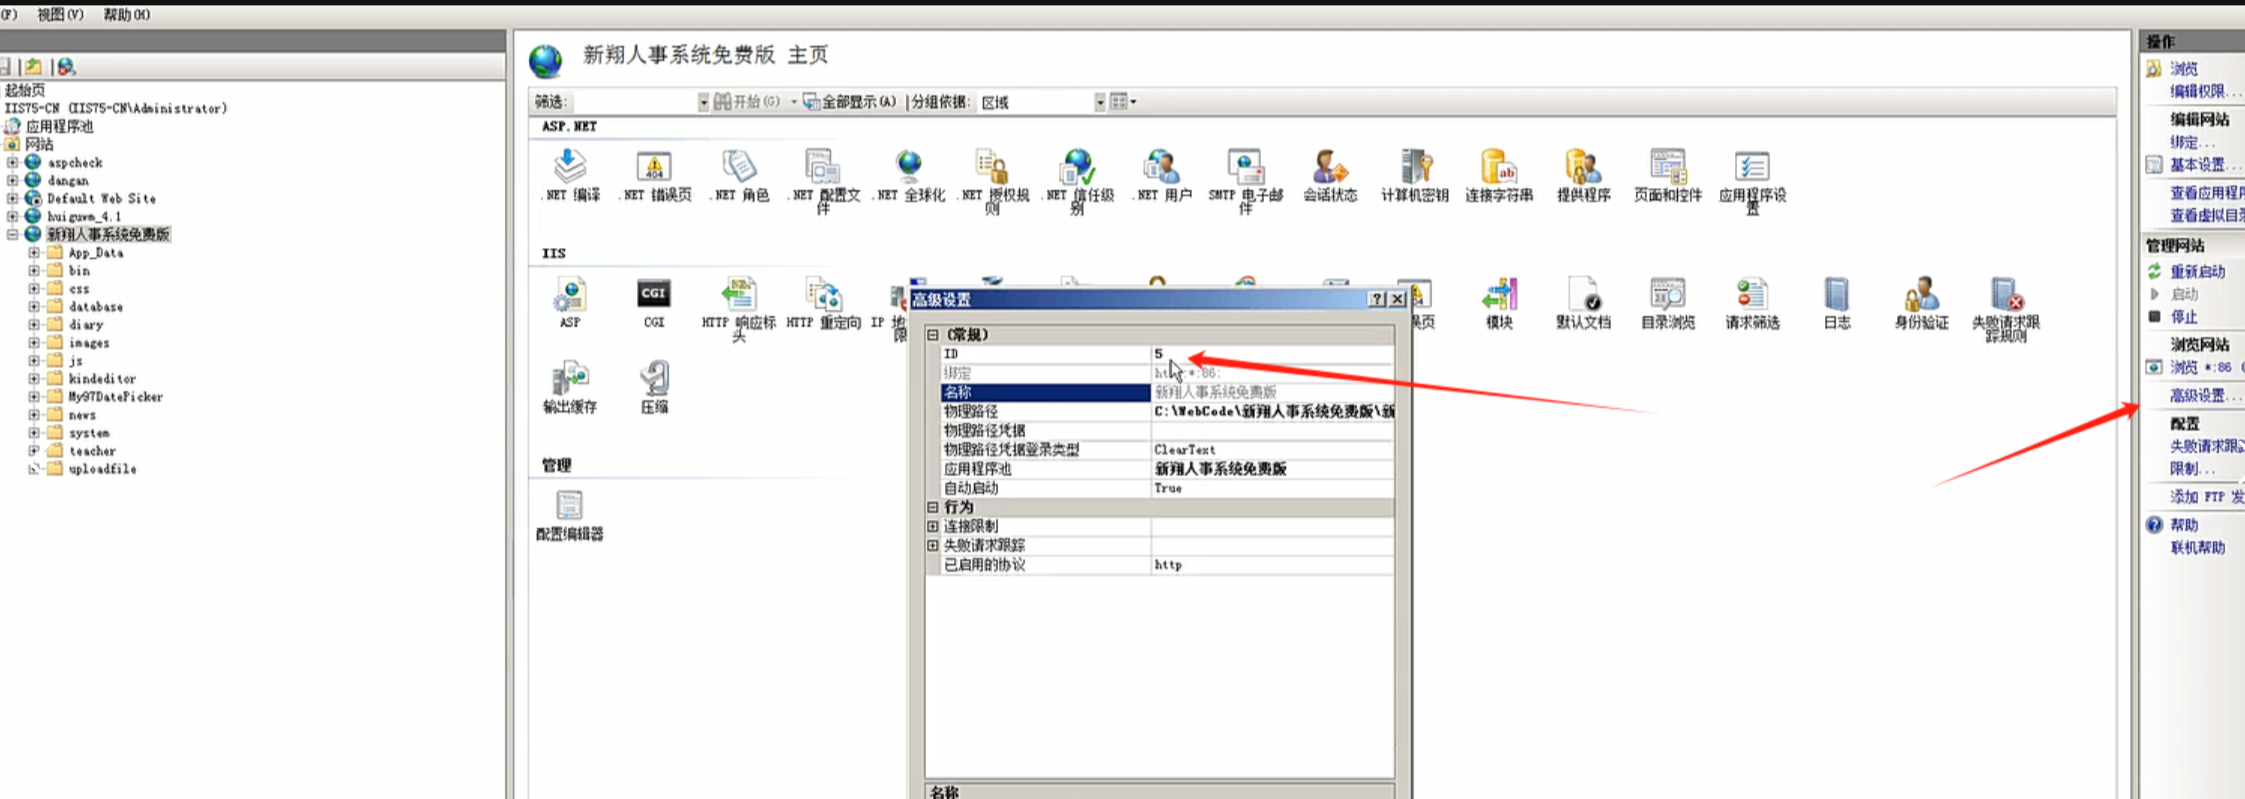Select the uploadfile folder in tree
Viewport: 2245px width, 799px height.
pyautogui.click(x=102, y=469)
